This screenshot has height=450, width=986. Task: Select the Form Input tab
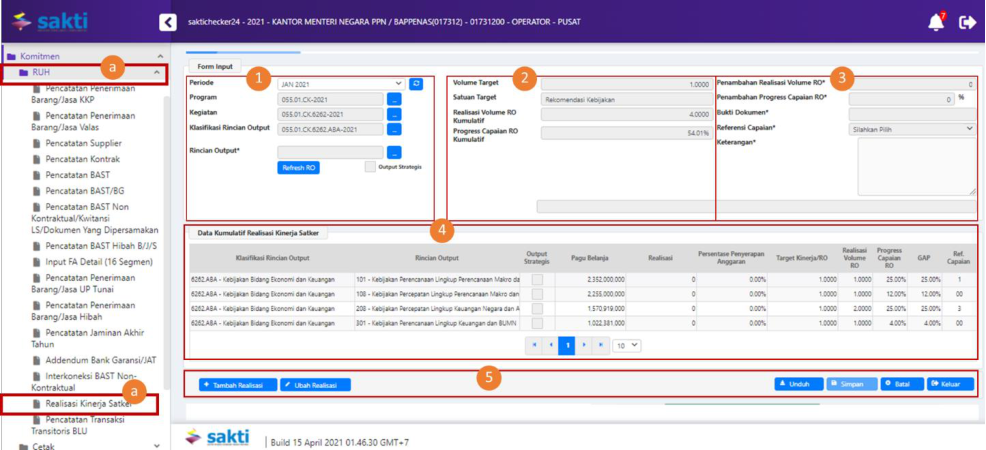(x=214, y=67)
